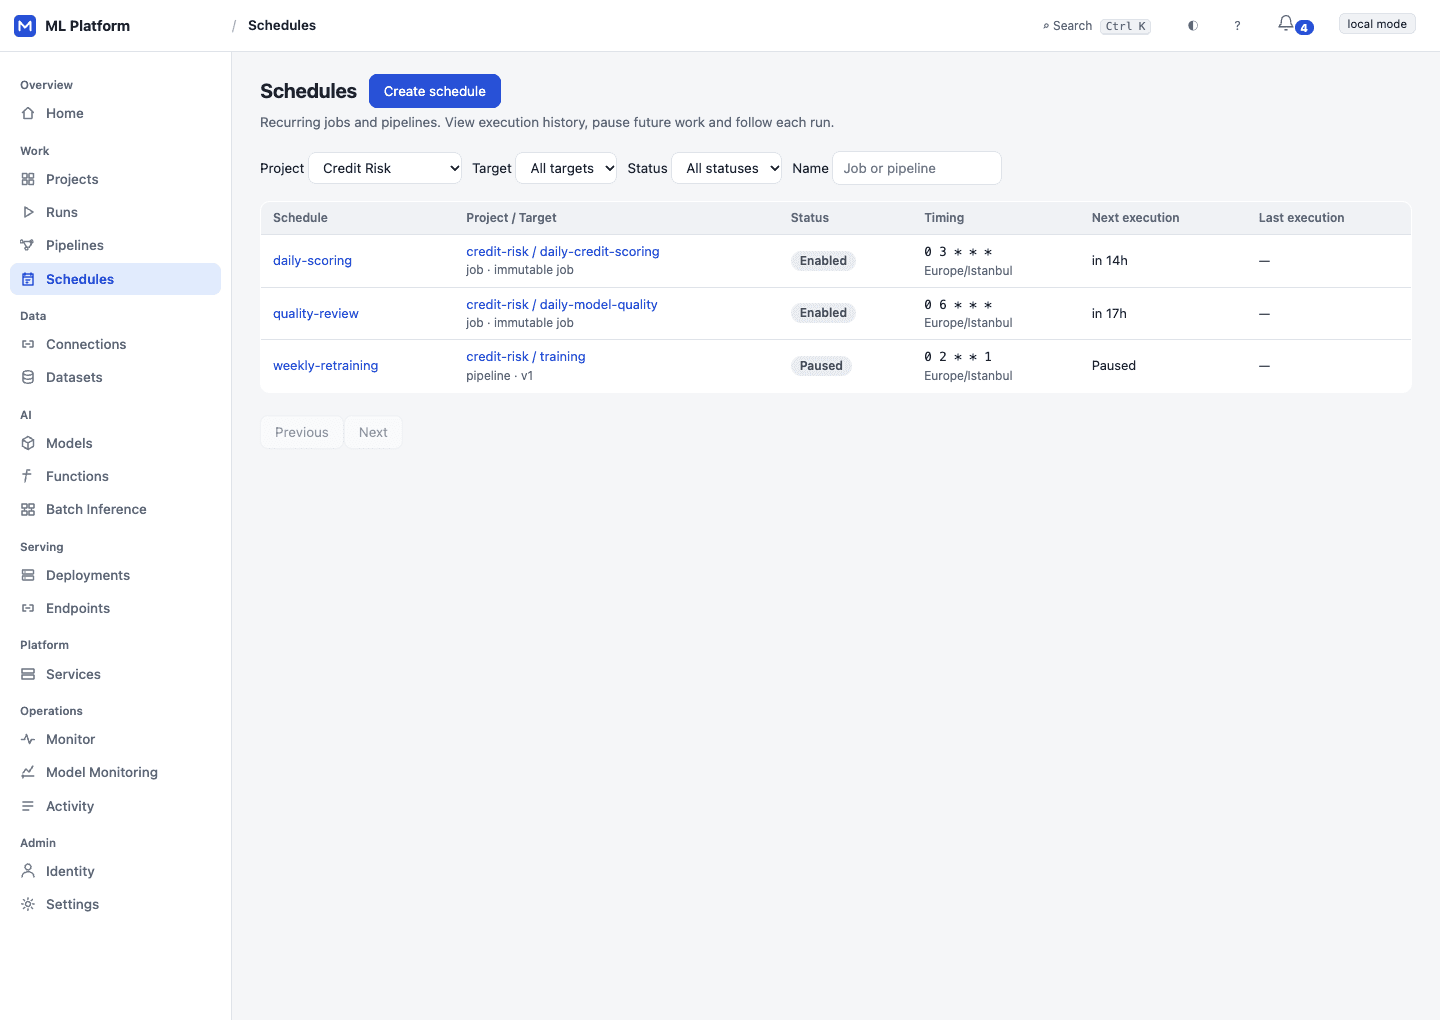Click the Pipelines icon in sidebar
The width and height of the screenshot is (1440, 1020).
tap(28, 245)
